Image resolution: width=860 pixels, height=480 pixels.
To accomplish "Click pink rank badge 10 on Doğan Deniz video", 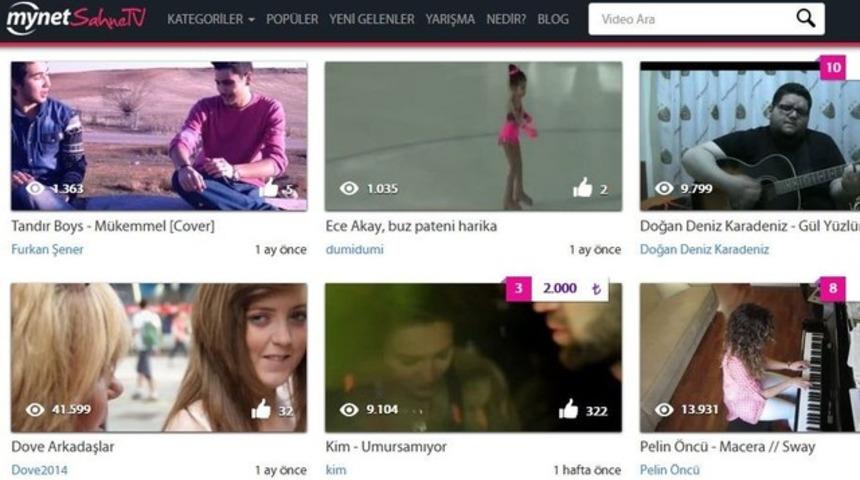I will (833, 67).
